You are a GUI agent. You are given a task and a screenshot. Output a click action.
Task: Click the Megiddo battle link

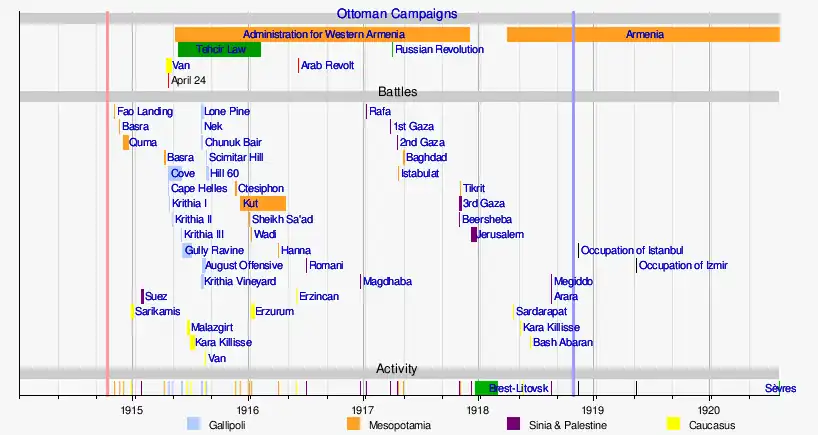(573, 281)
